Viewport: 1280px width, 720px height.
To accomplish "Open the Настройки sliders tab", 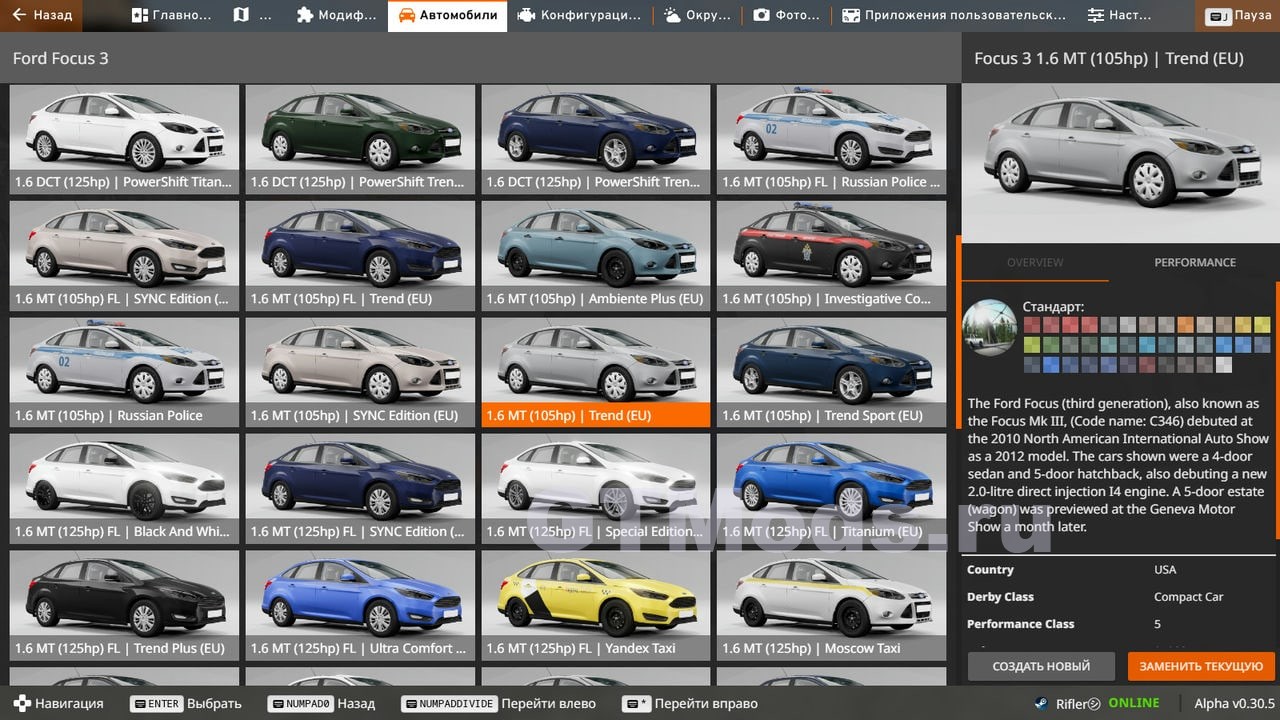I will coord(1119,15).
